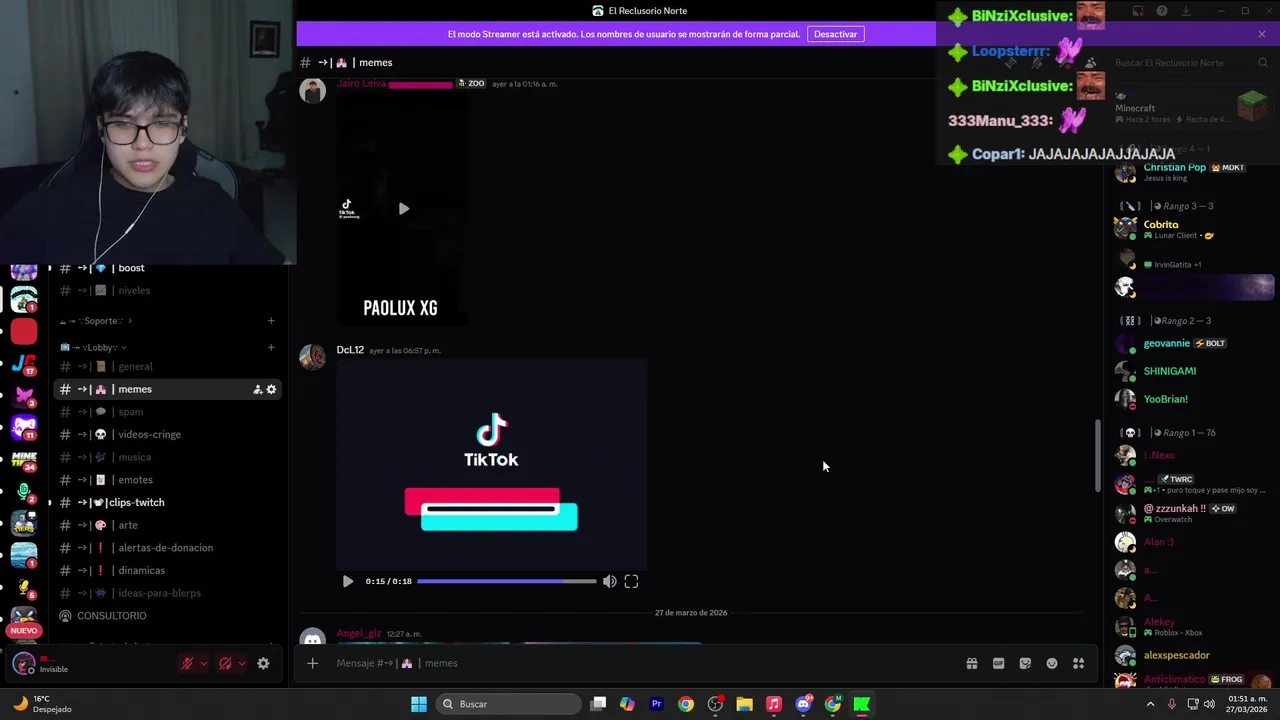Click the plus attachment button in message box
Viewport: 1280px width, 720px height.
(313, 663)
